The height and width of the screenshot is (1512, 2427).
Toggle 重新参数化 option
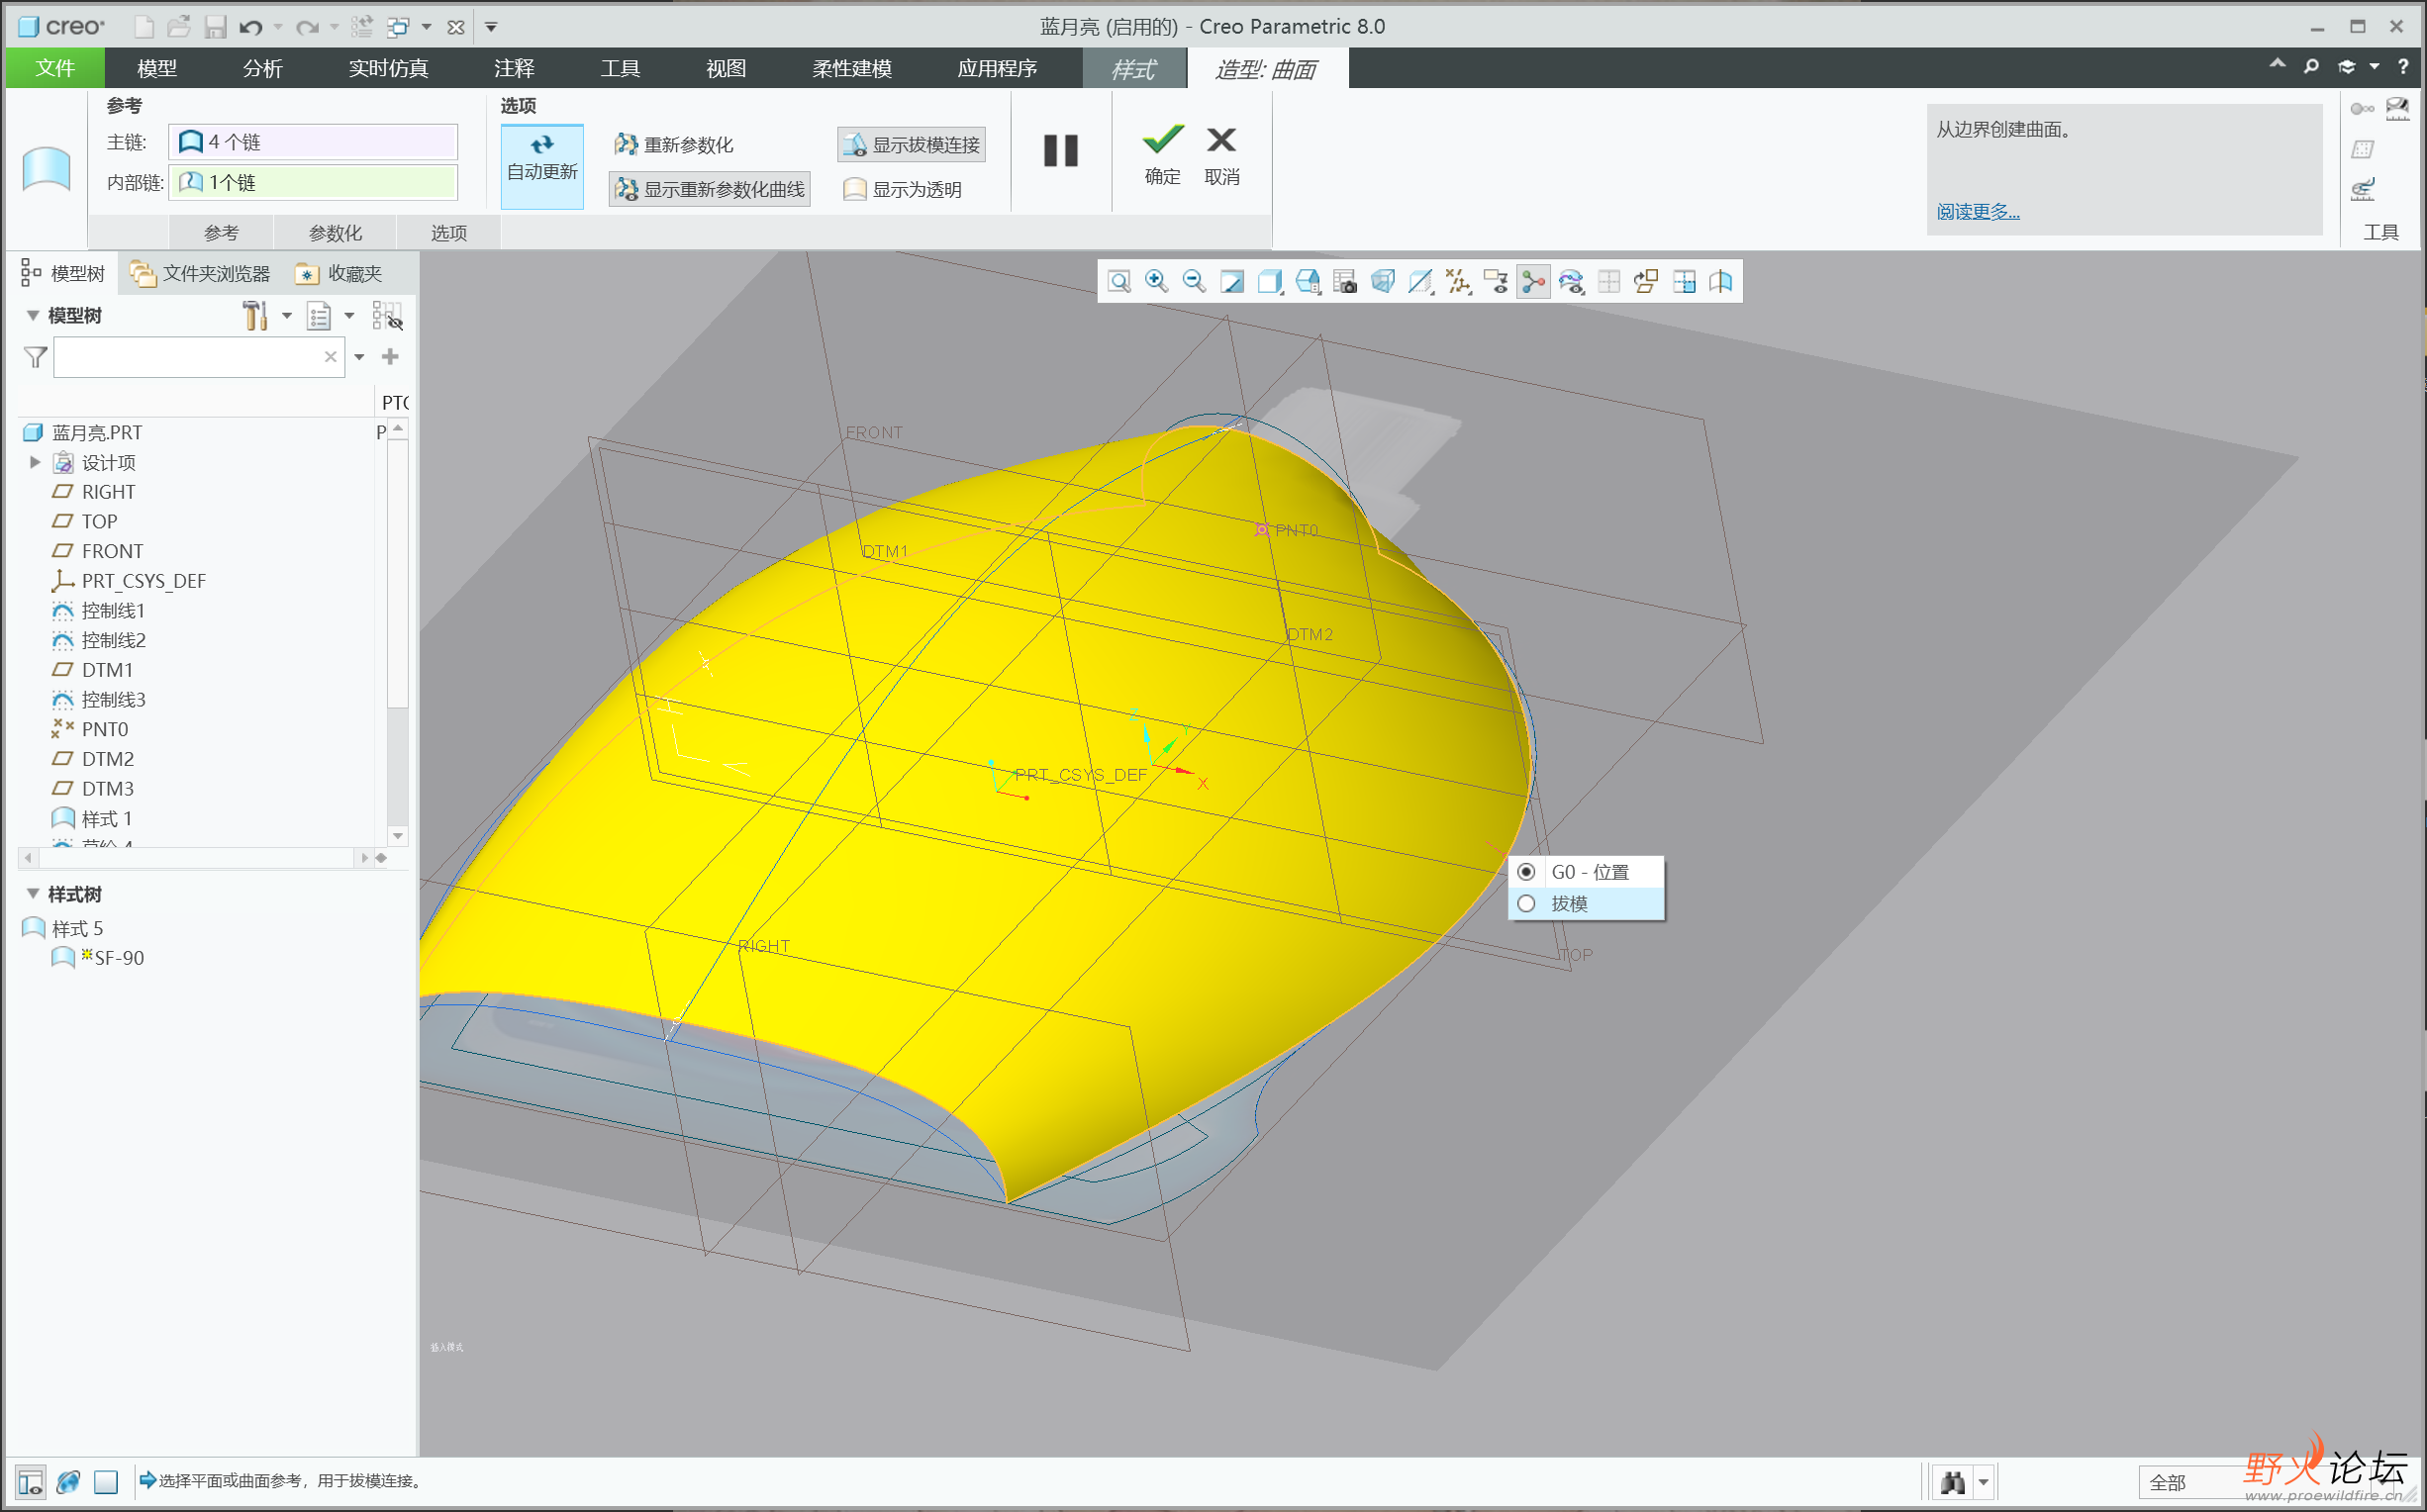point(674,145)
